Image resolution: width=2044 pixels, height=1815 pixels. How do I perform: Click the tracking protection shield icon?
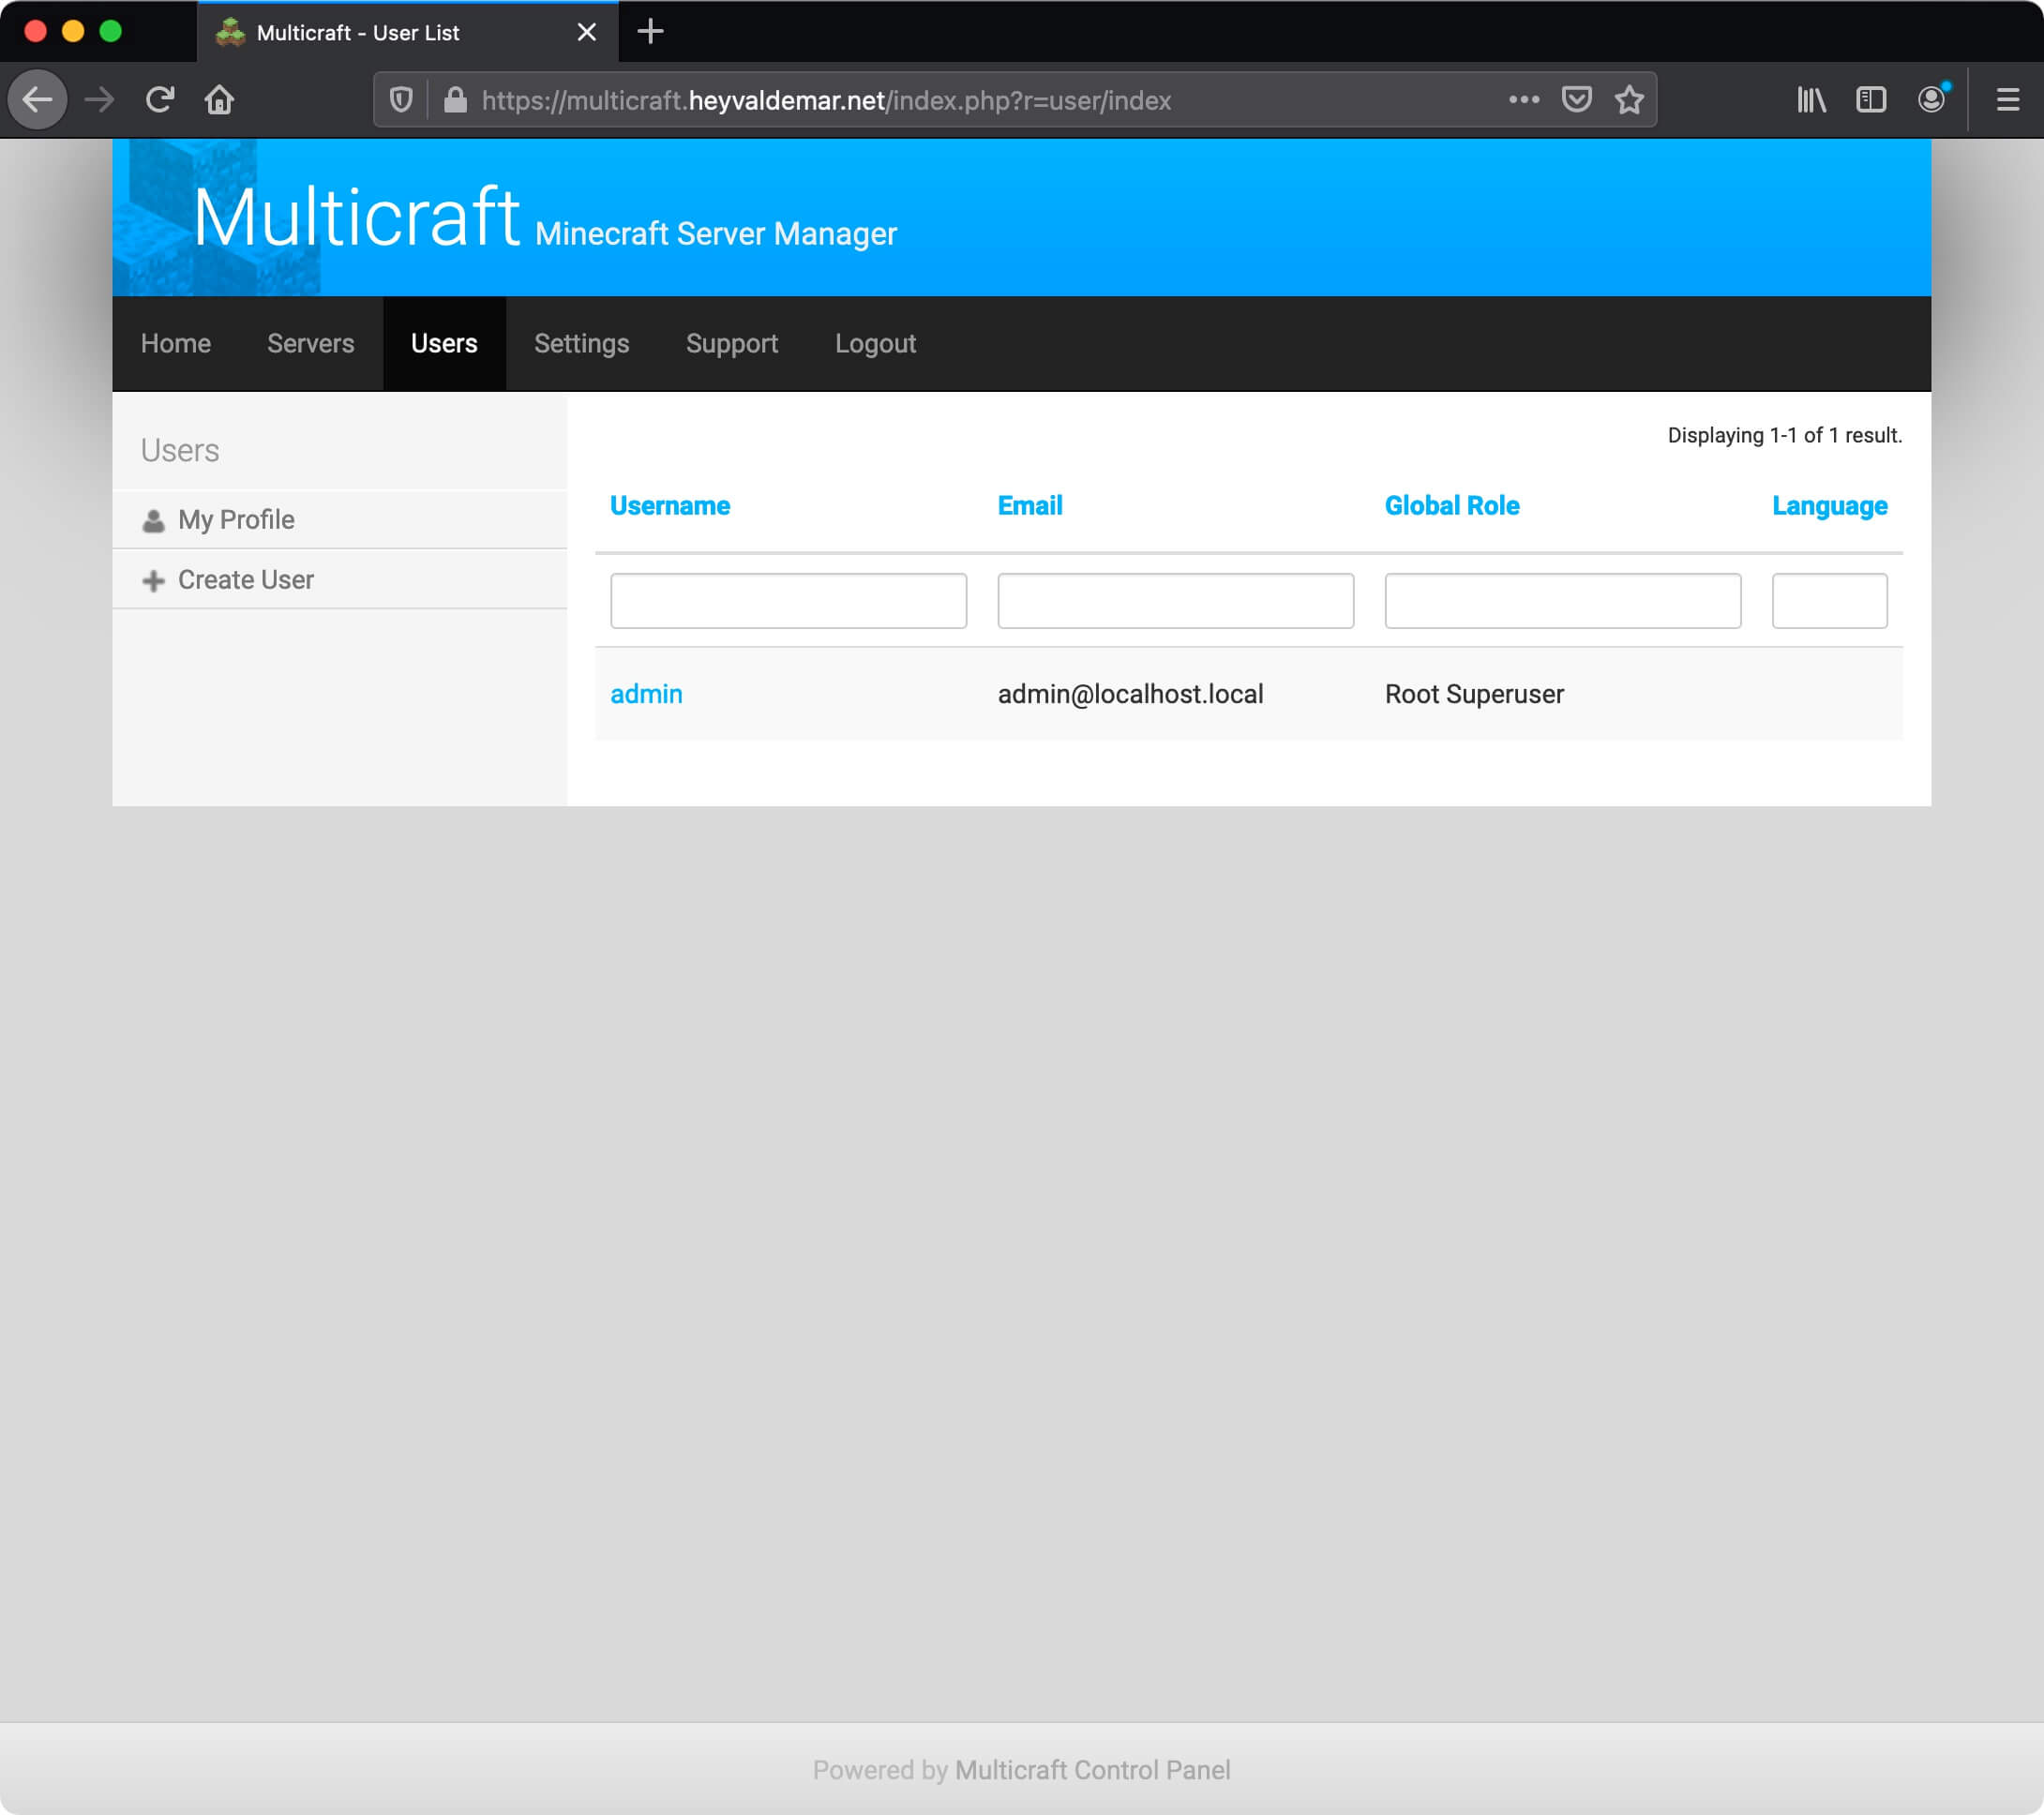401,100
